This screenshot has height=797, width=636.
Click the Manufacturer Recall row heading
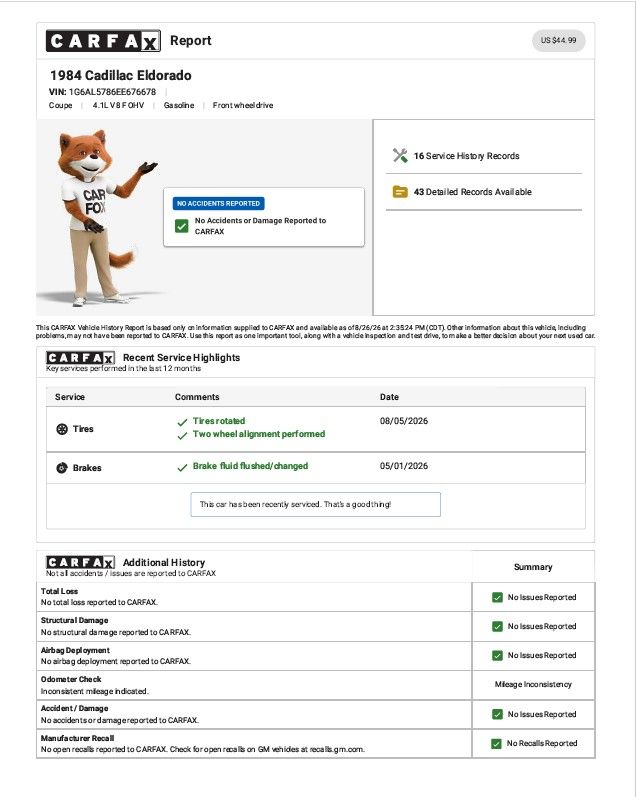[77, 738]
